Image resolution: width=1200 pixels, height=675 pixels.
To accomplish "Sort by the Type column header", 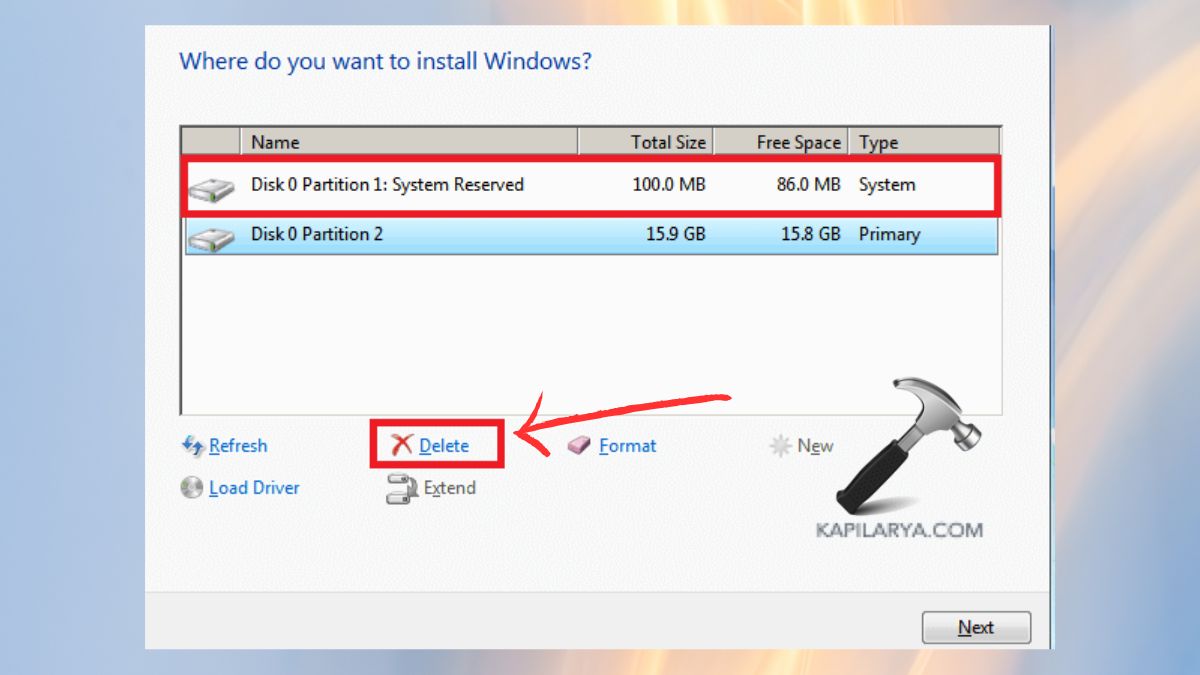I will (x=924, y=142).
